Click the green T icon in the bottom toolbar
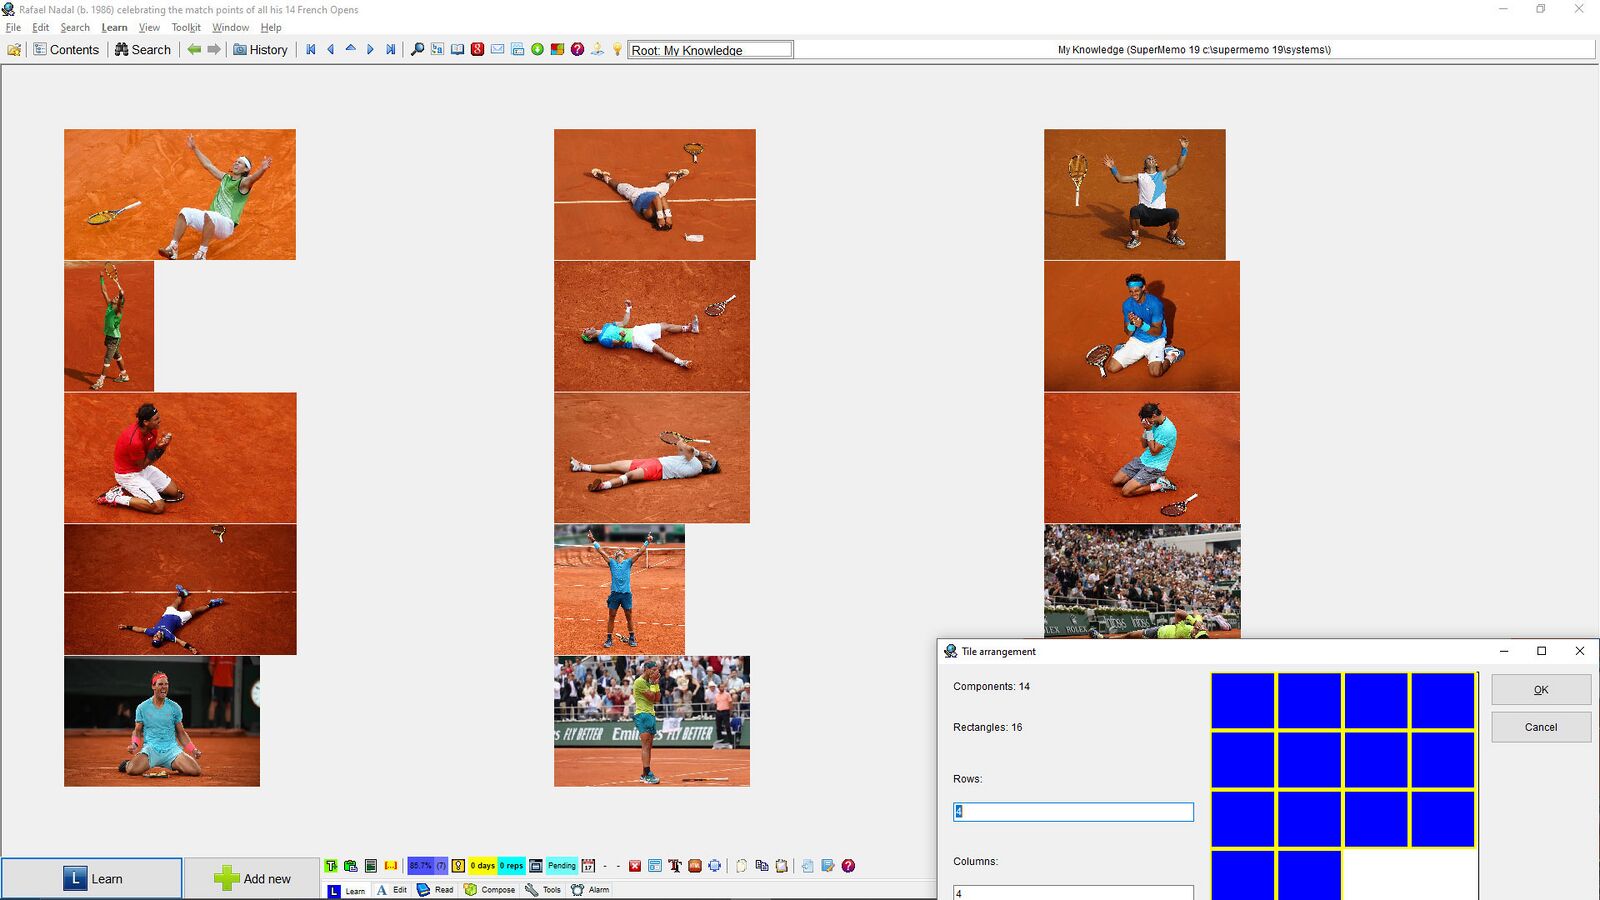The image size is (1600, 900). coord(331,866)
